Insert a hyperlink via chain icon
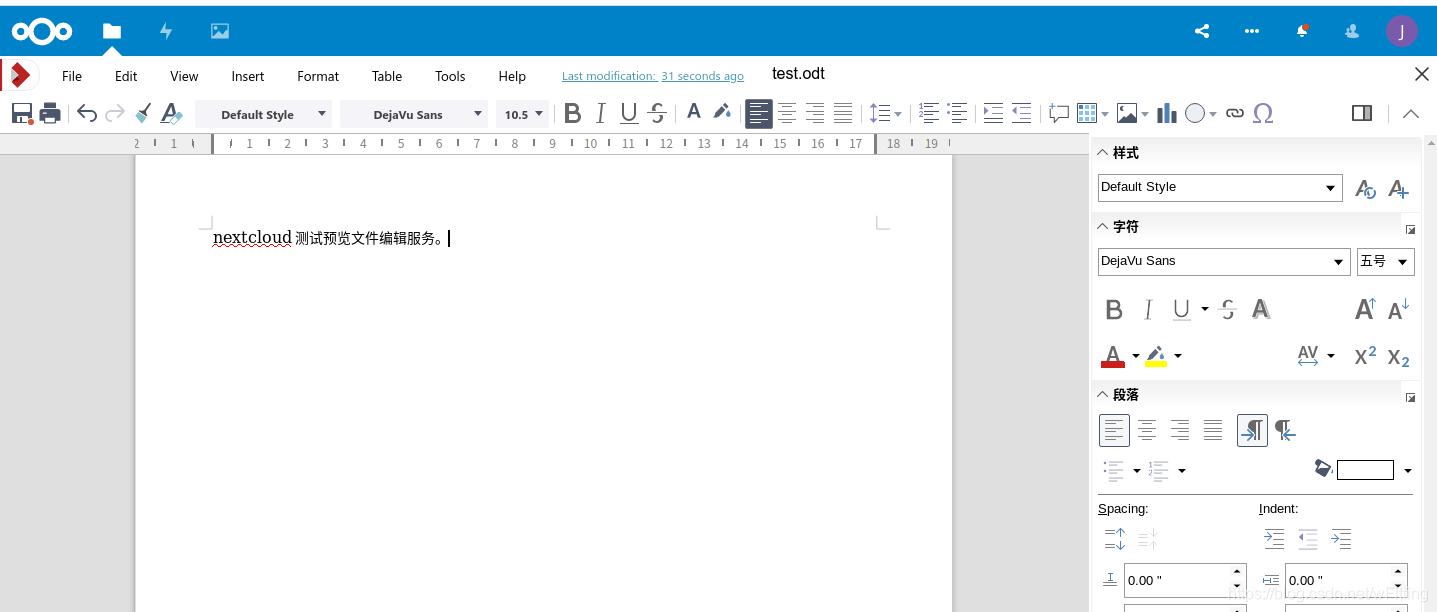This screenshot has width=1437, height=612. 1235,114
